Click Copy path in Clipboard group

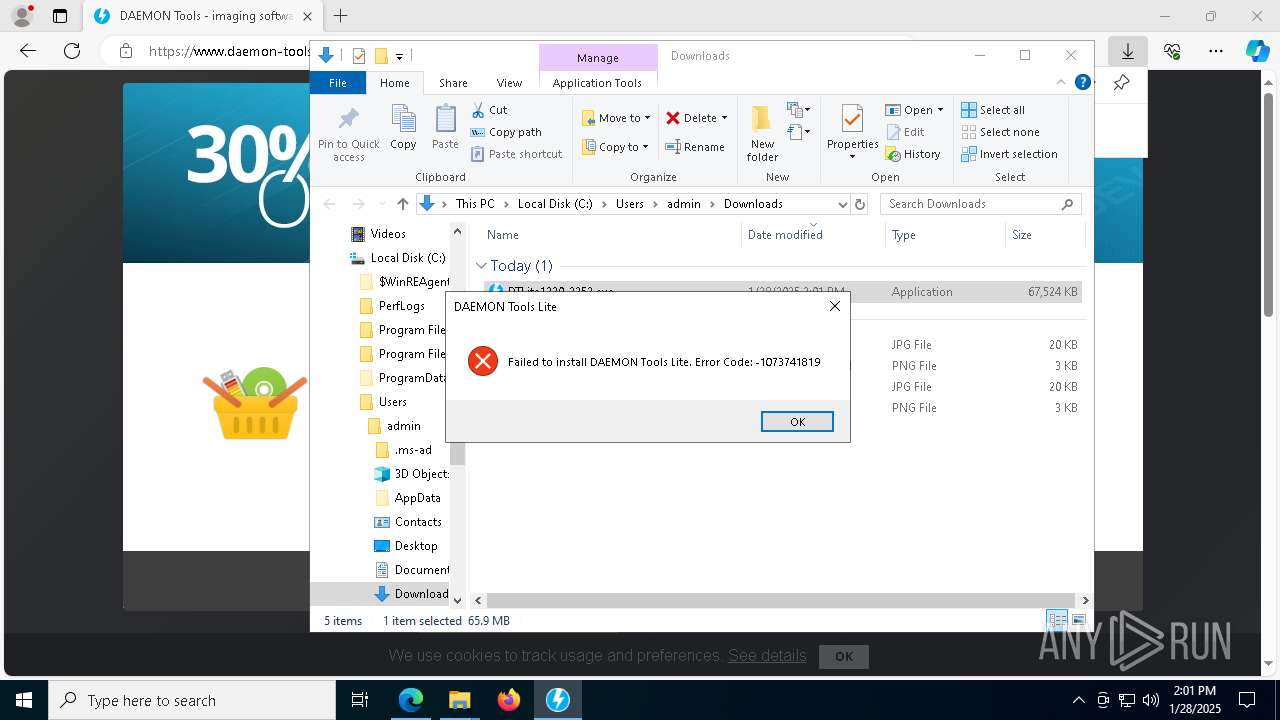506,132
